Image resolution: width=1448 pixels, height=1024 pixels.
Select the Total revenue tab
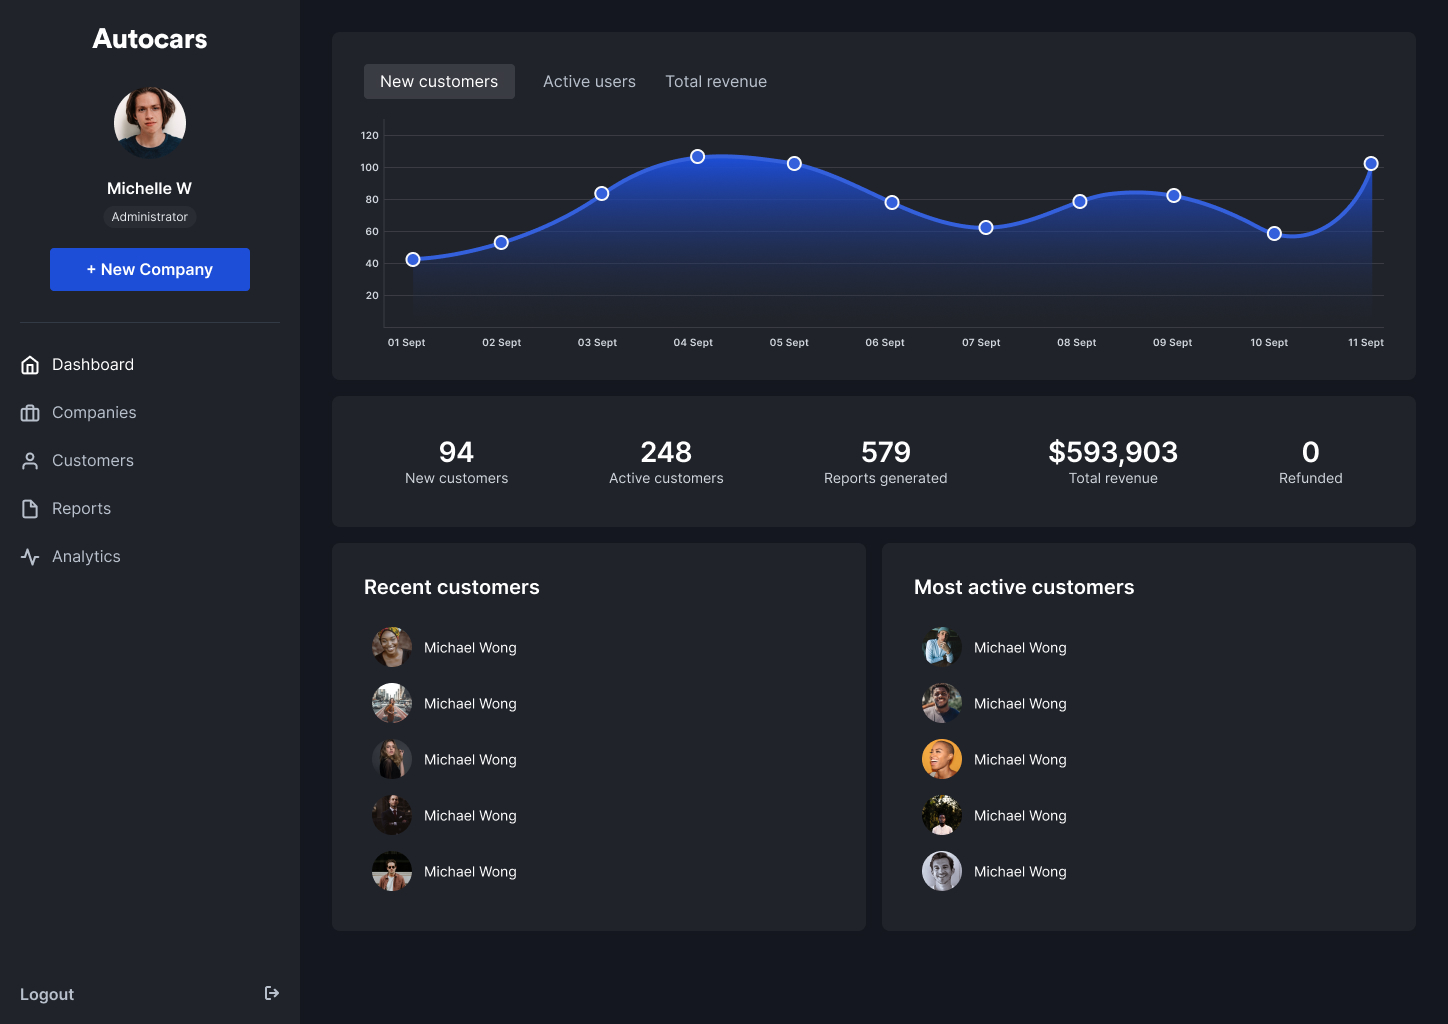[x=716, y=82]
